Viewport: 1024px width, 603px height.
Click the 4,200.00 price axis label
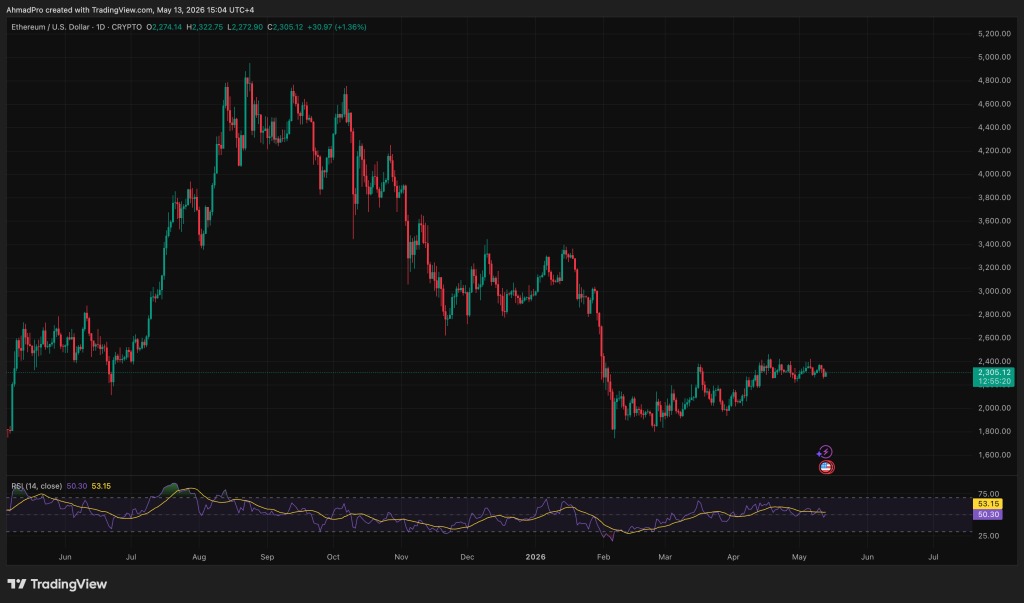coord(994,151)
